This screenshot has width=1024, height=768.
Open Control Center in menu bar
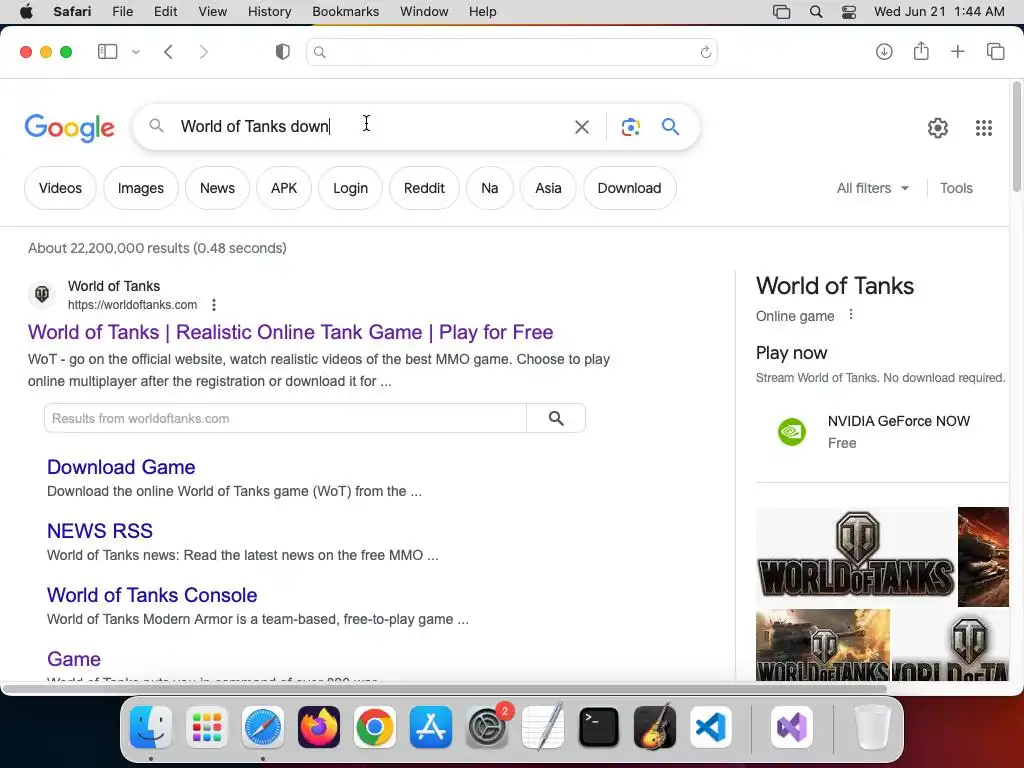click(x=848, y=12)
